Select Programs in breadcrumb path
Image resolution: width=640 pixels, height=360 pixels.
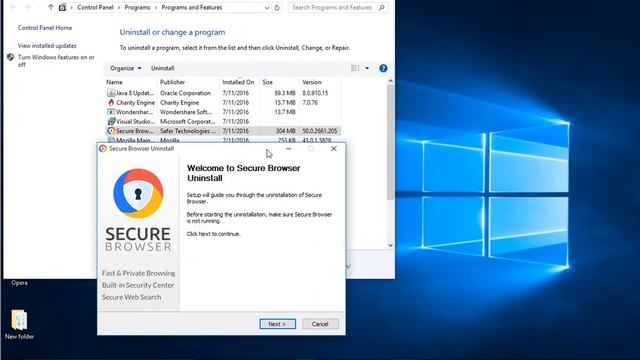click(137, 7)
